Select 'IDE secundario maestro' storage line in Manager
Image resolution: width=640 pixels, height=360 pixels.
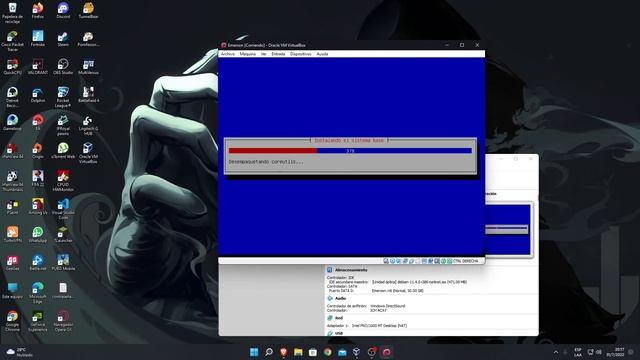(x=397, y=282)
